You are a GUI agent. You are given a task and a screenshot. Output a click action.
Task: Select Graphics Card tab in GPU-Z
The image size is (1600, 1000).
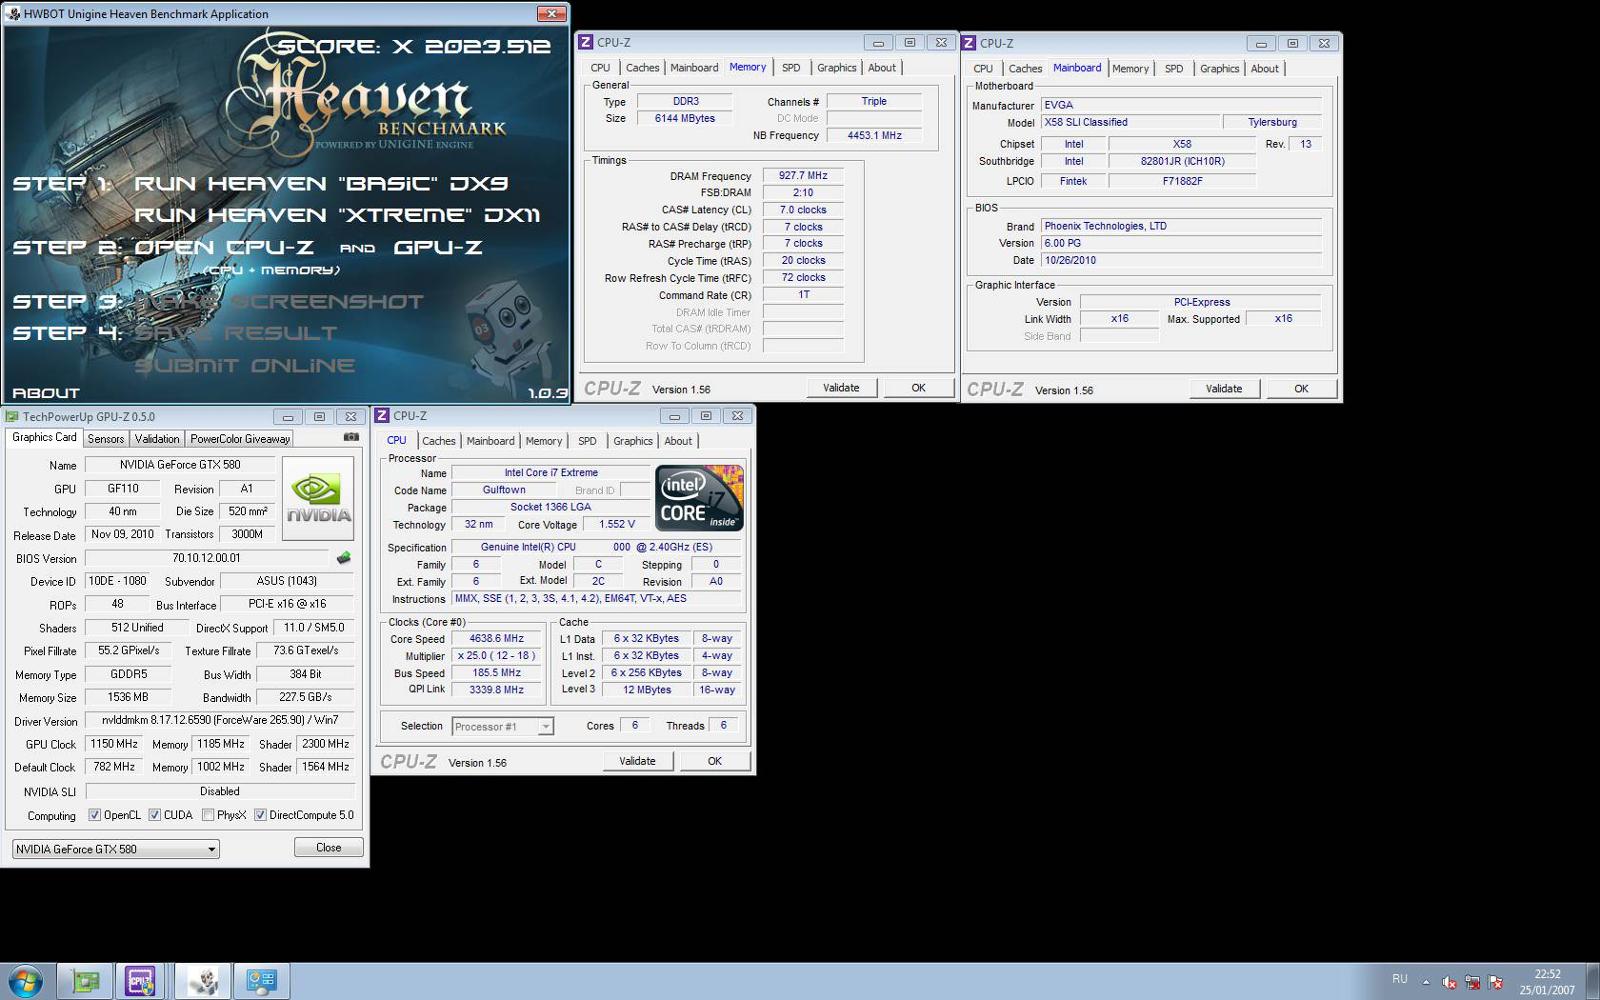point(44,437)
